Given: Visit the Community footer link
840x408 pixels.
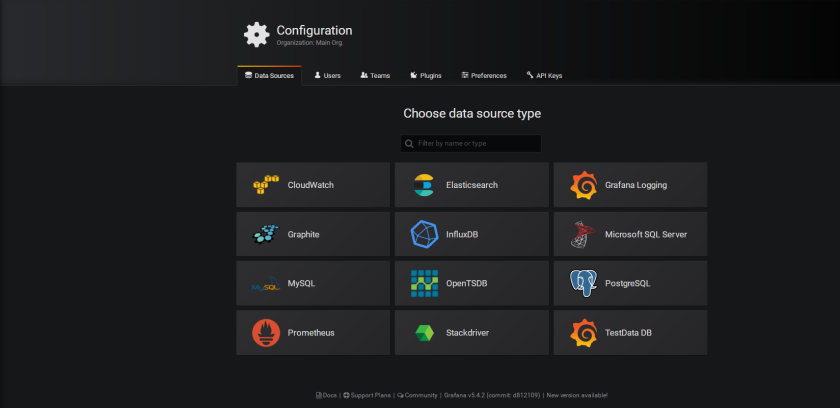Looking at the screenshot, I should pyautogui.click(x=417, y=395).
